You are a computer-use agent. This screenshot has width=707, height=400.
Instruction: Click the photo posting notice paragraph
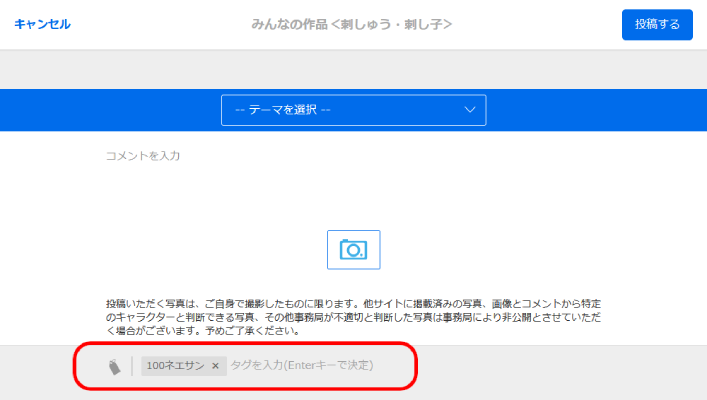(354, 317)
